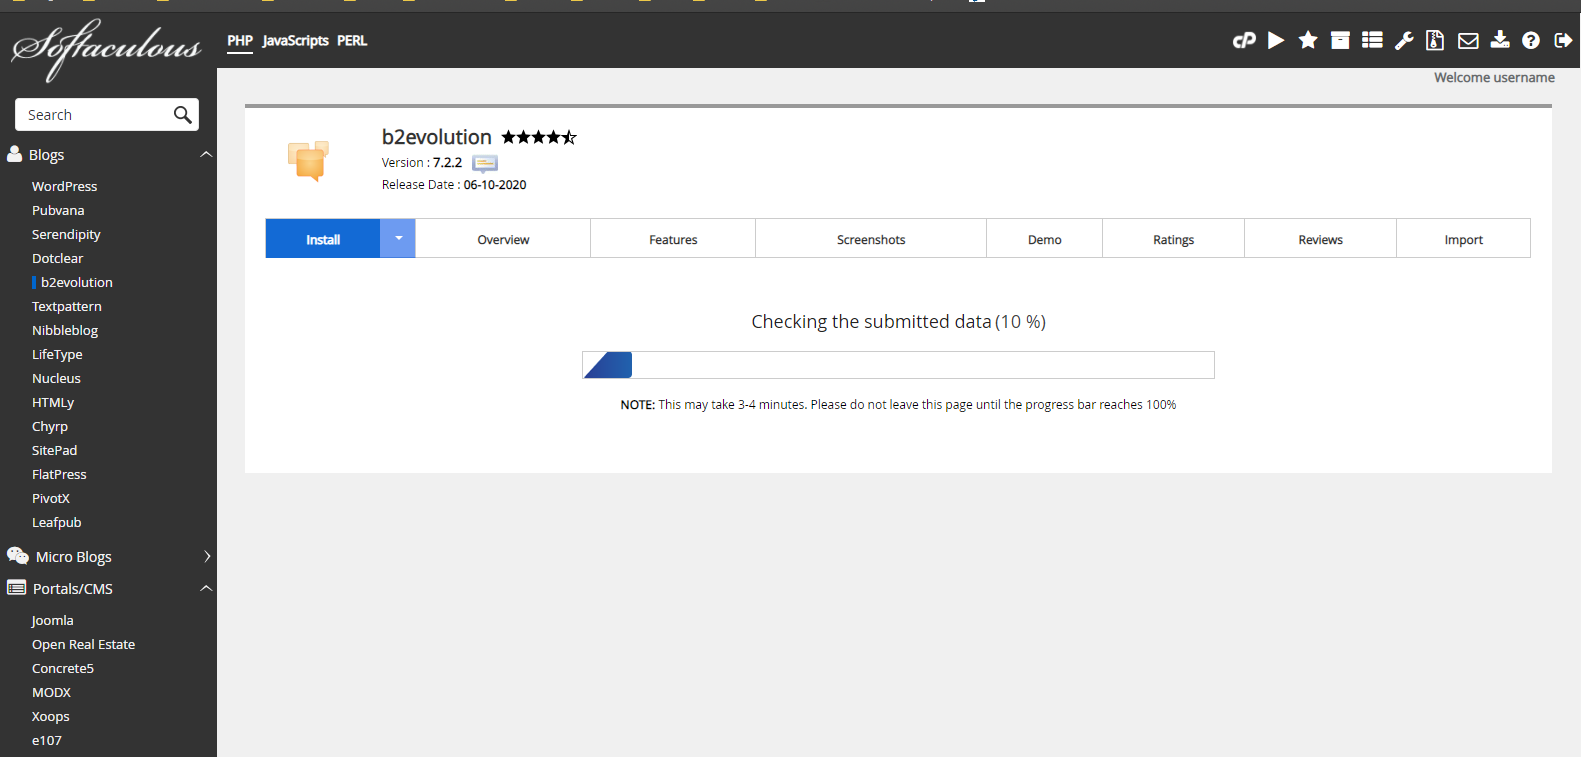Open the installations archive box icon
The image size is (1581, 757).
(x=1340, y=40)
